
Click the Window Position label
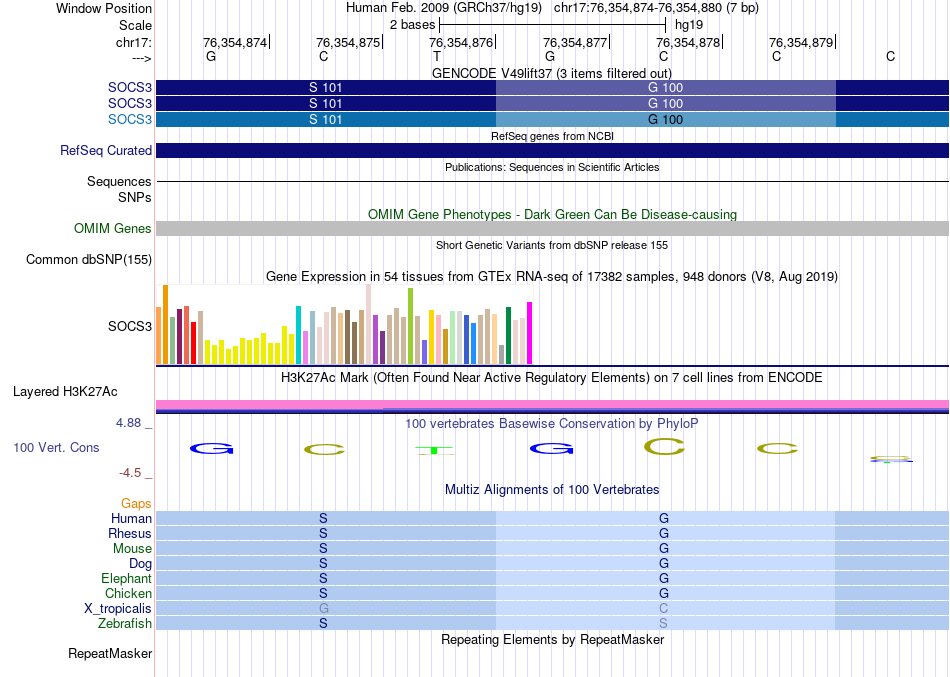point(104,8)
